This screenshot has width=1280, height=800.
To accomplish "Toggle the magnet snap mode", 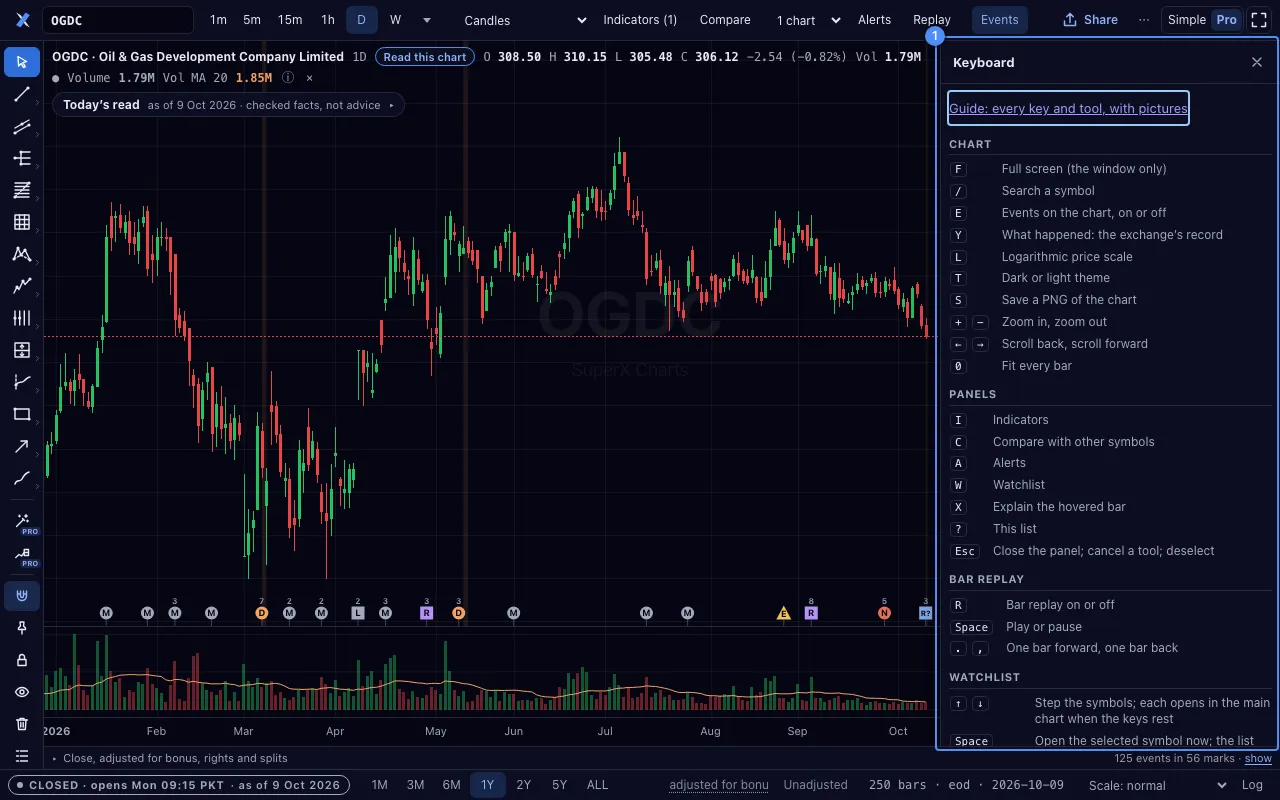I will 22,596.
